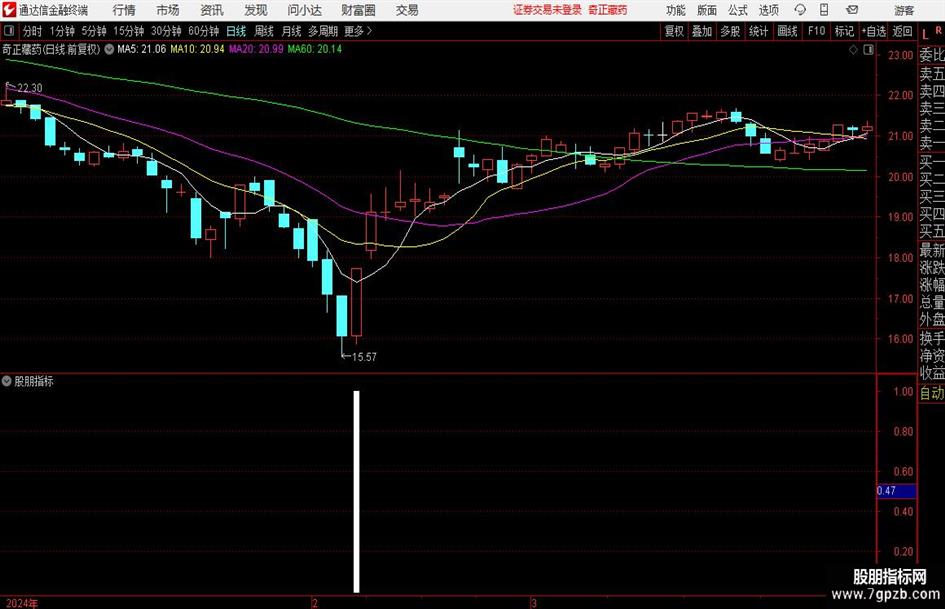Open the 功能 menu
Image resolution: width=945 pixels, height=609 pixels.
[x=676, y=10]
